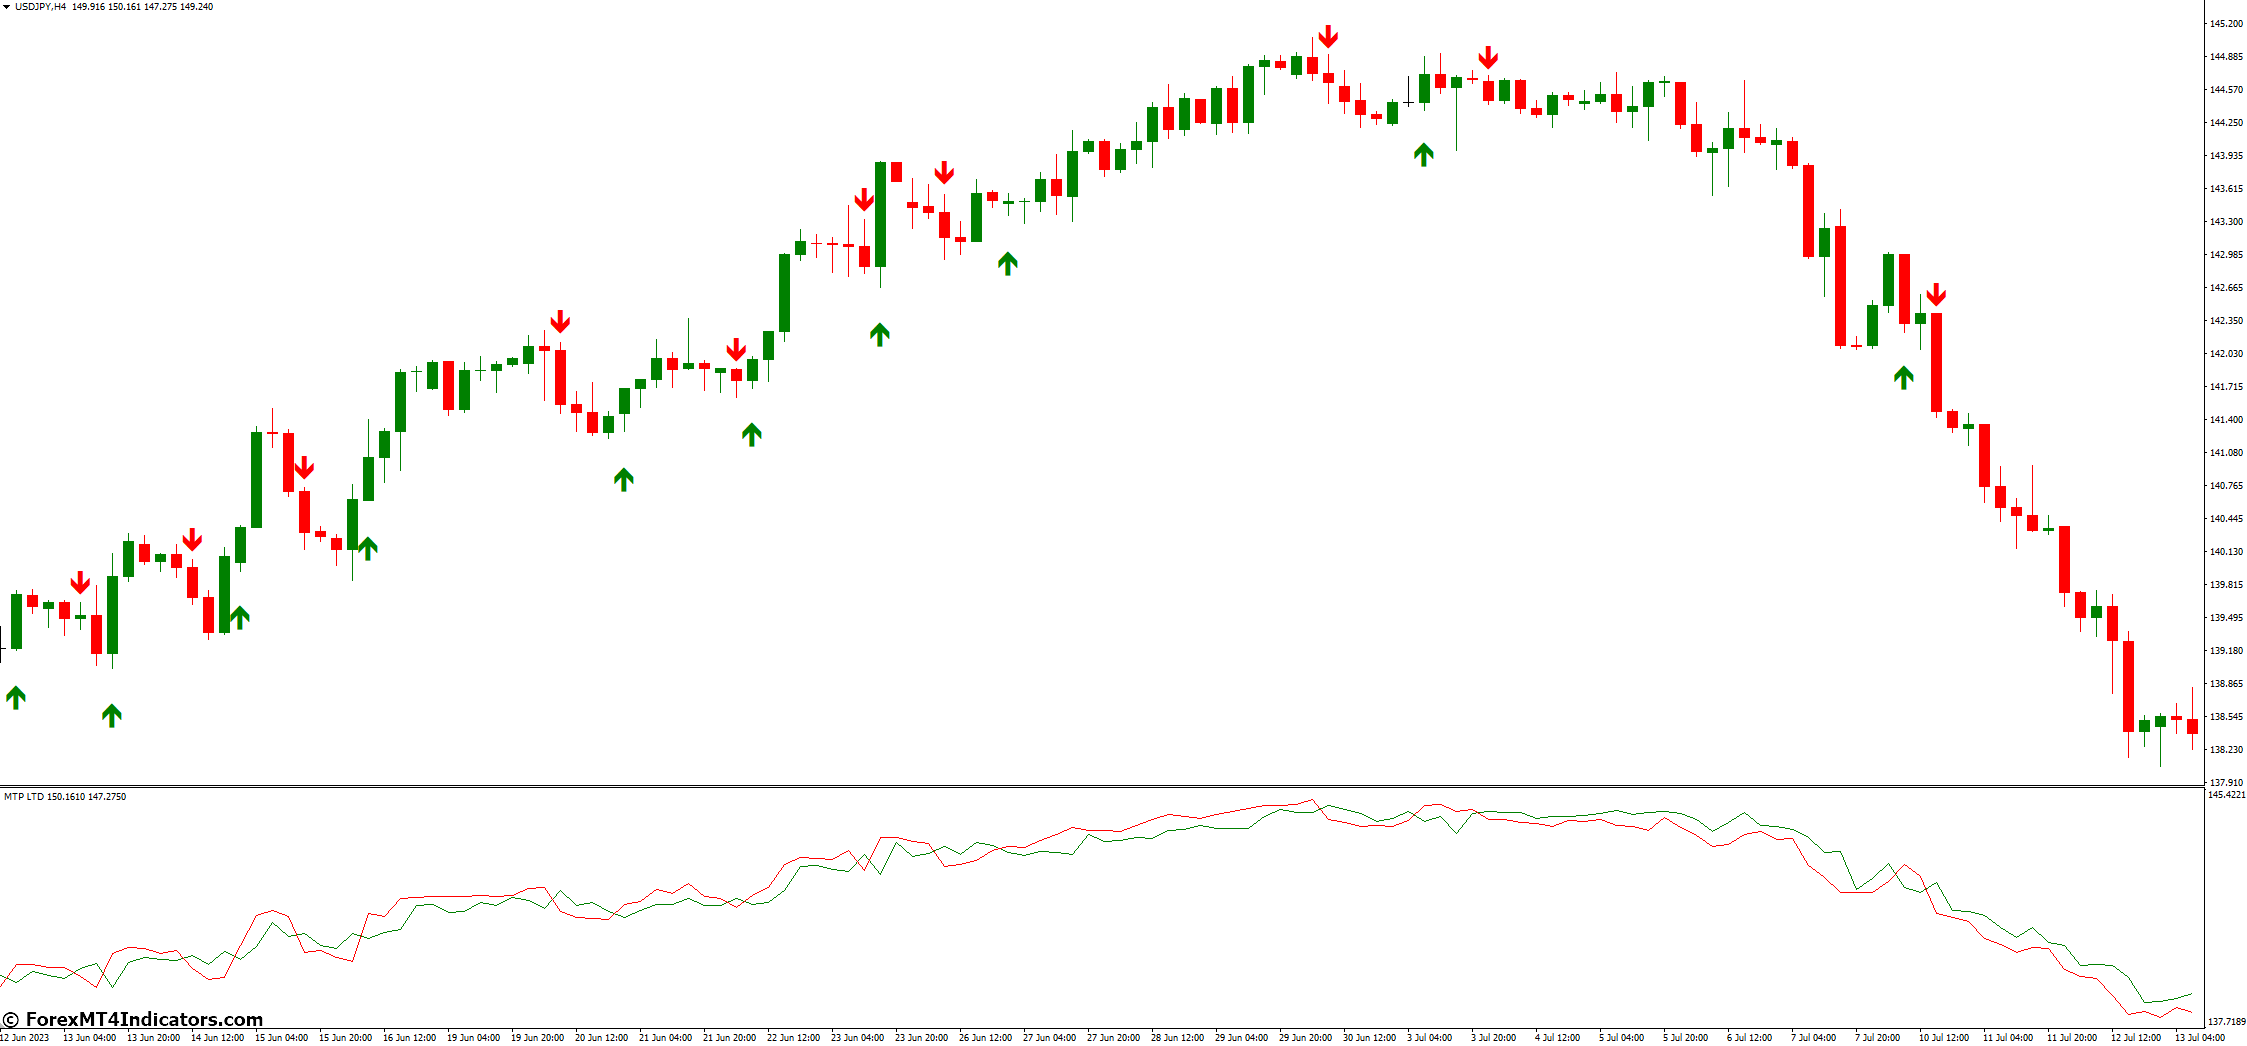Click the indicator scale value 145.4221
Screen dimensions: 2247x1046
2226,794
